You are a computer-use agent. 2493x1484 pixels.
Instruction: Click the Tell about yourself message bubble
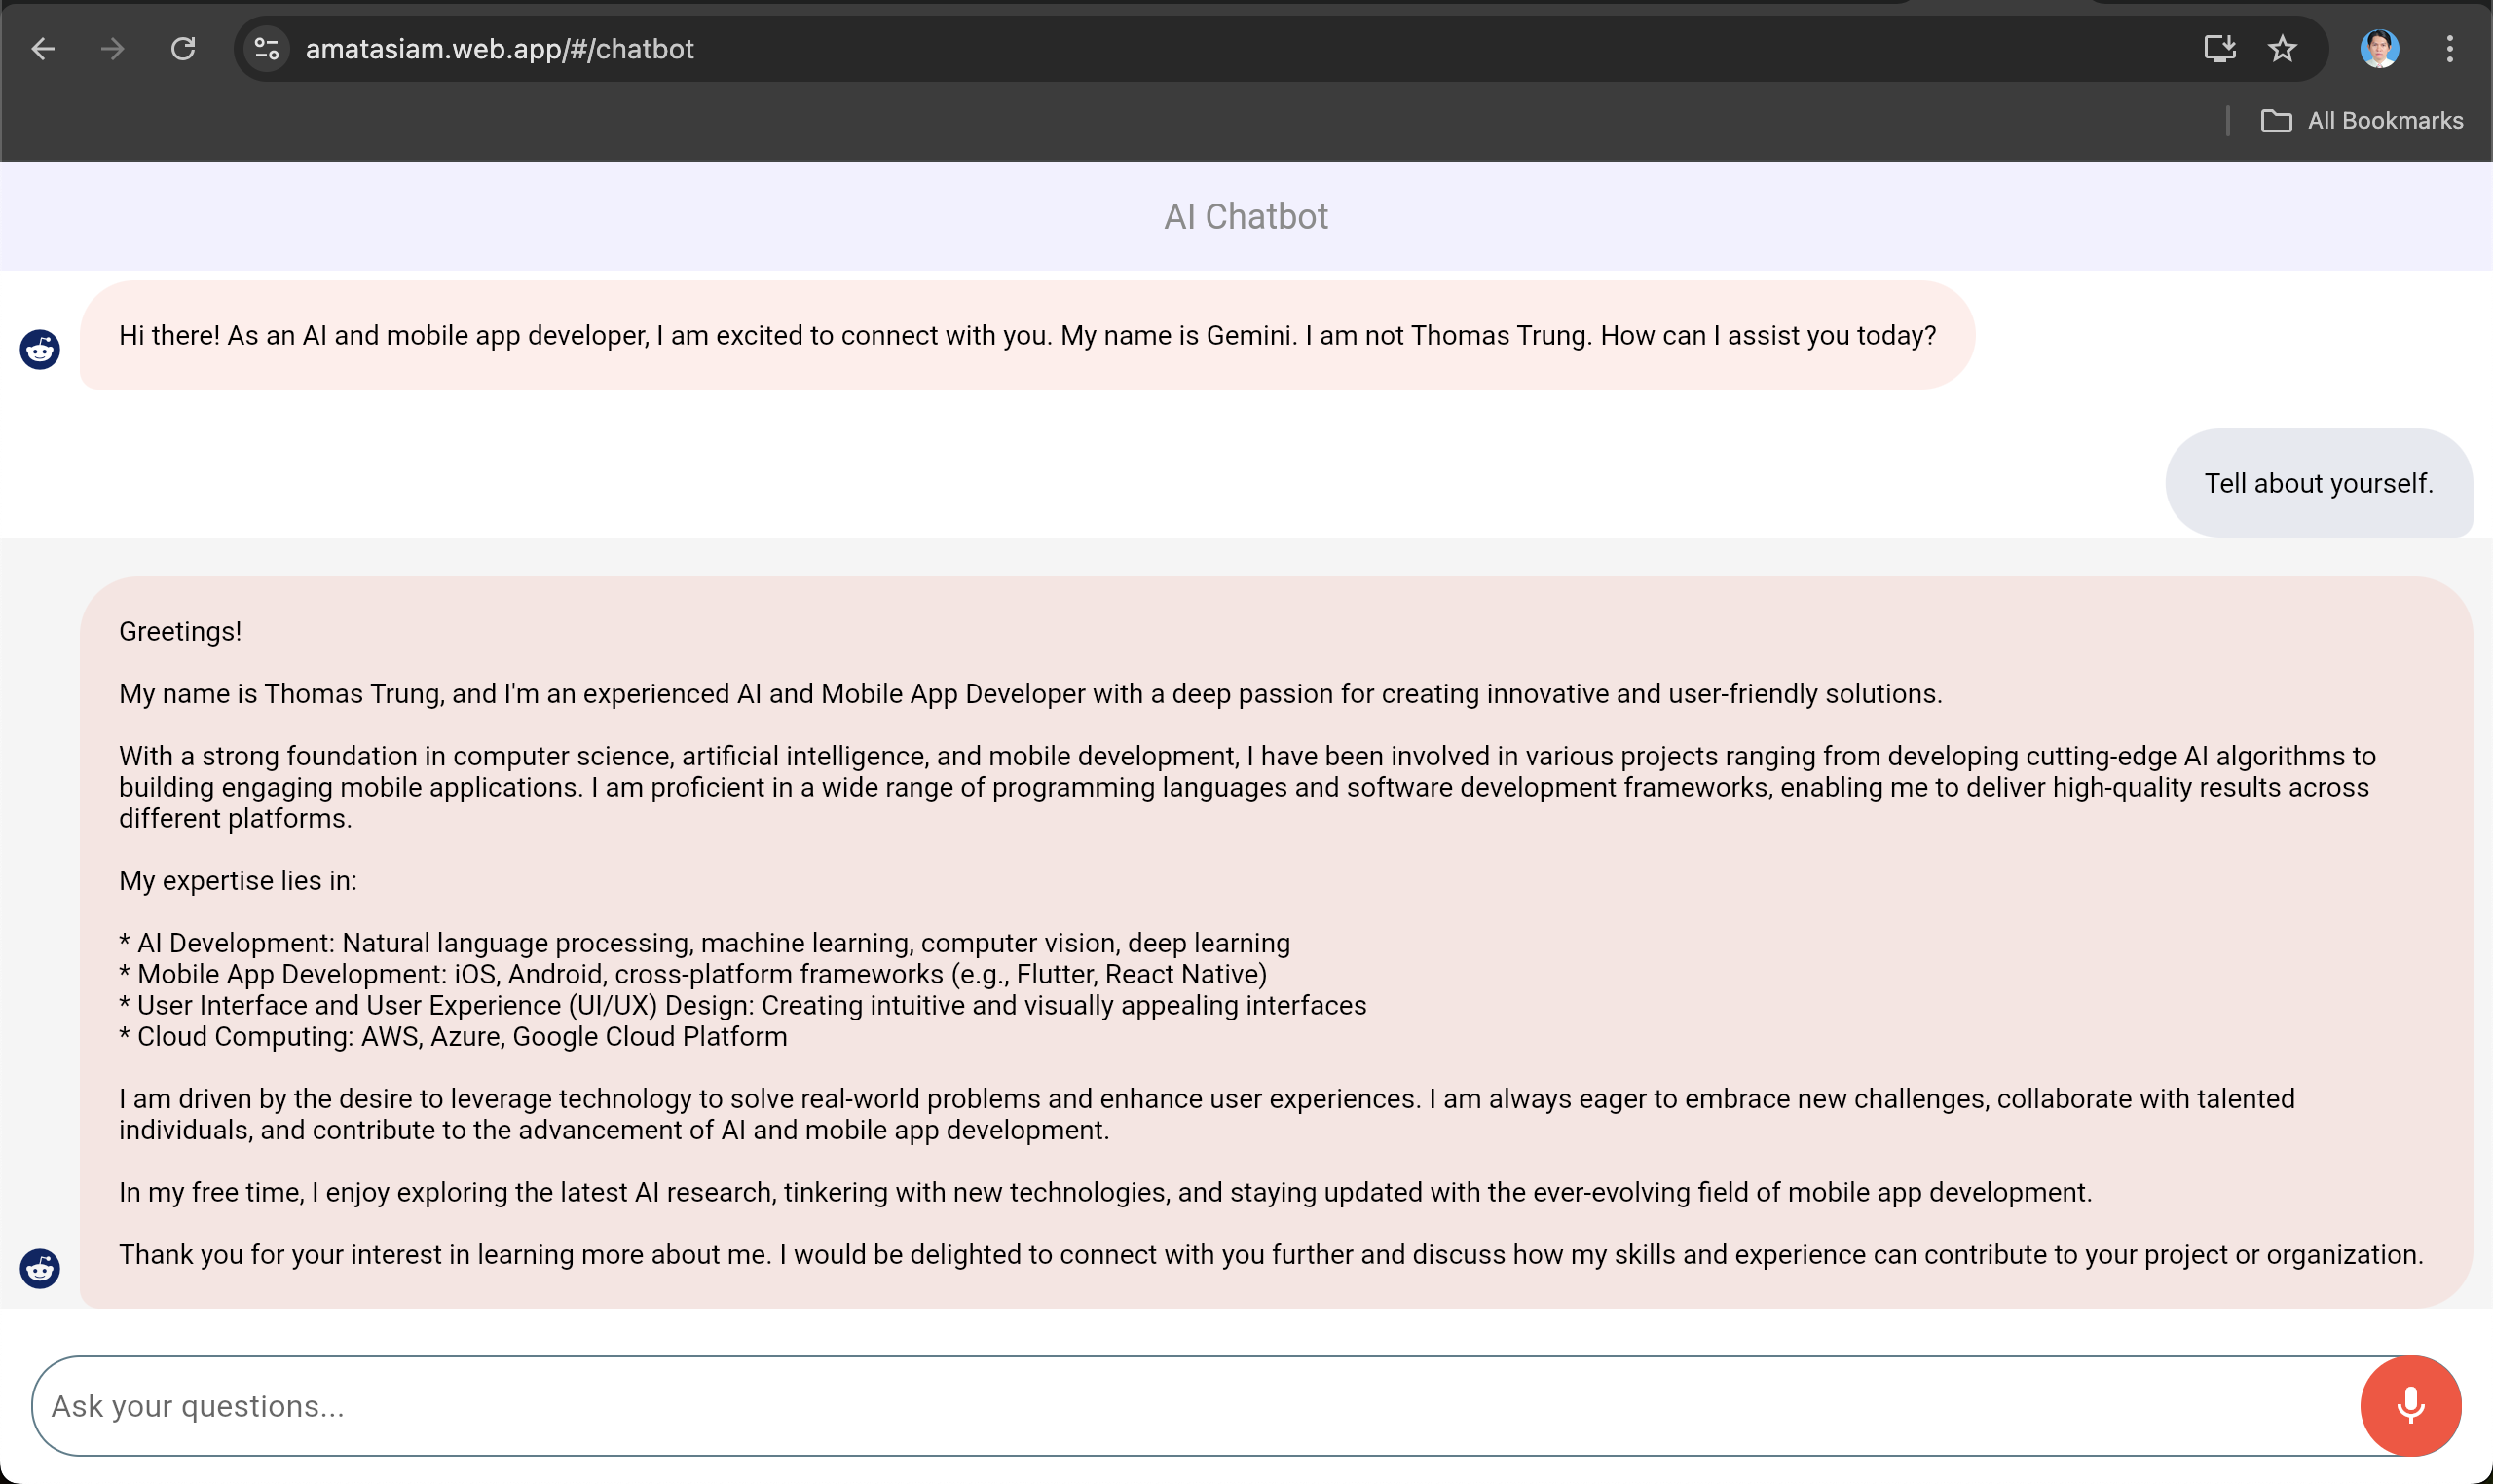2318,483
